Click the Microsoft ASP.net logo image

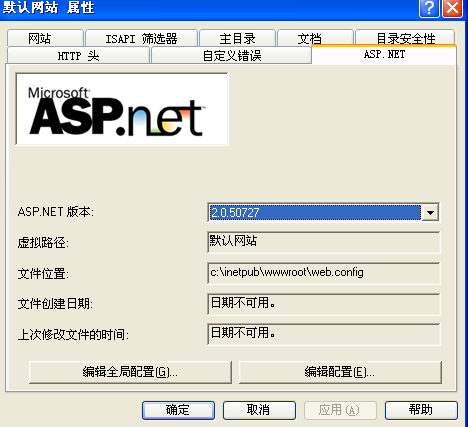(122, 109)
